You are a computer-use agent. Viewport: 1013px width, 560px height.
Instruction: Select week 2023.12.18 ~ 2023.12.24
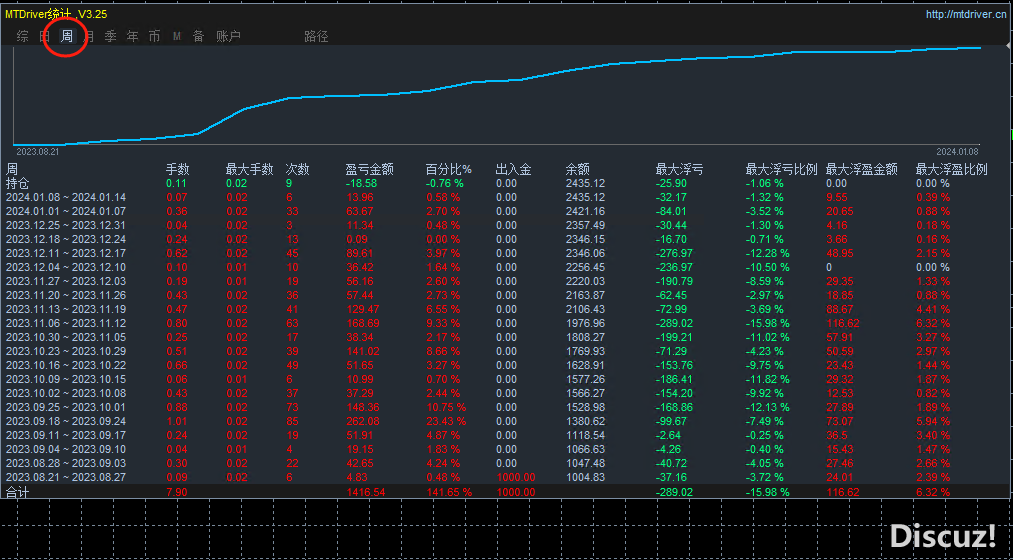coord(66,239)
